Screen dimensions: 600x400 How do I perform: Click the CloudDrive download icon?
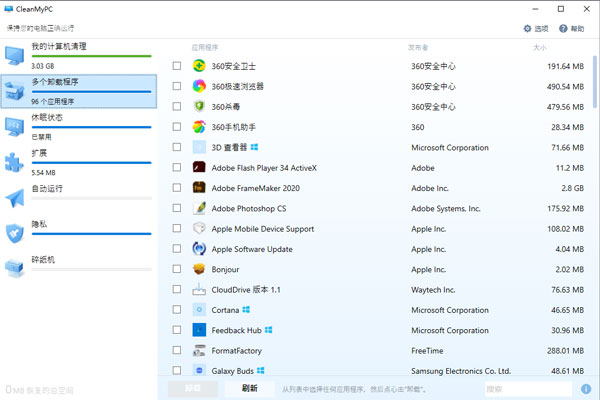pyautogui.click(x=199, y=289)
